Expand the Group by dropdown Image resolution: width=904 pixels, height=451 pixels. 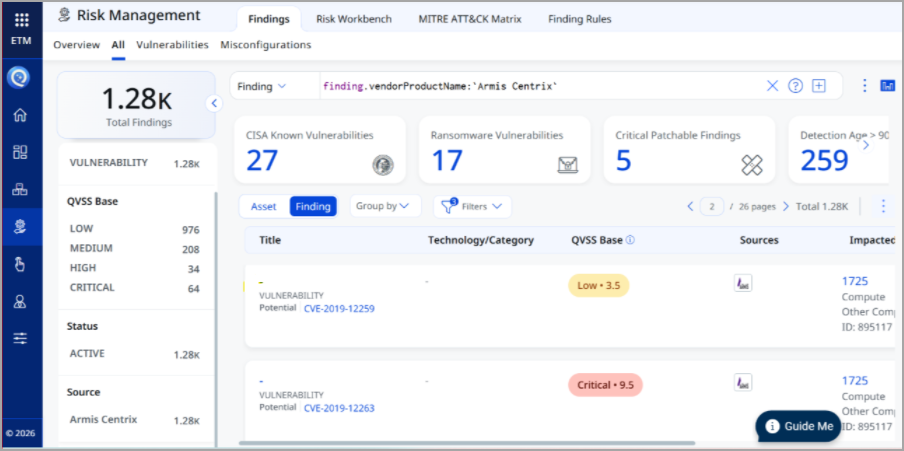click(383, 206)
